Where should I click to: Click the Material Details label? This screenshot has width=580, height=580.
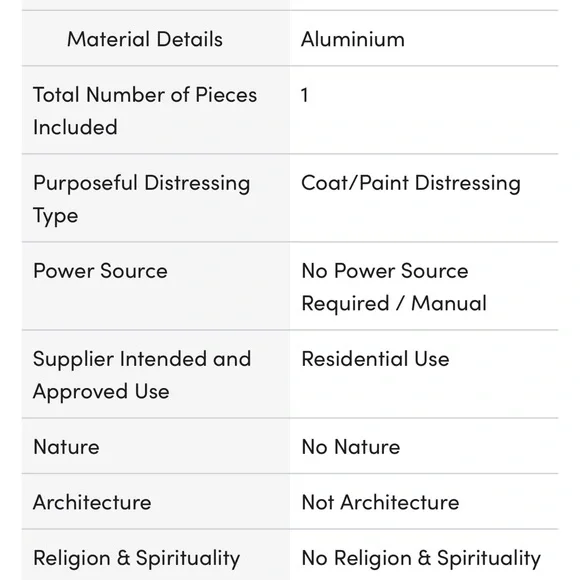click(x=145, y=39)
